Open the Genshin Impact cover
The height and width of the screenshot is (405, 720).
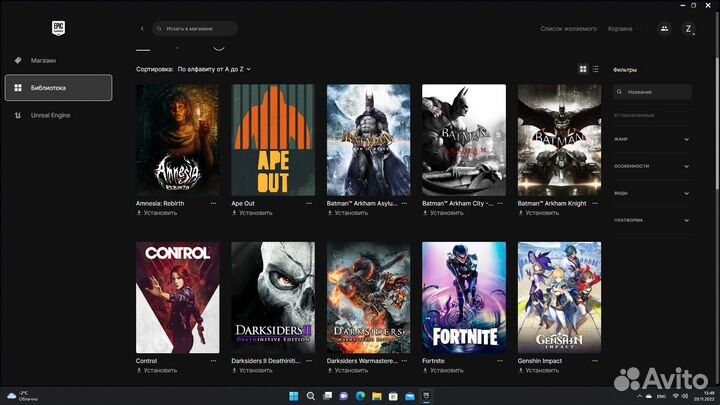pyautogui.click(x=559, y=298)
